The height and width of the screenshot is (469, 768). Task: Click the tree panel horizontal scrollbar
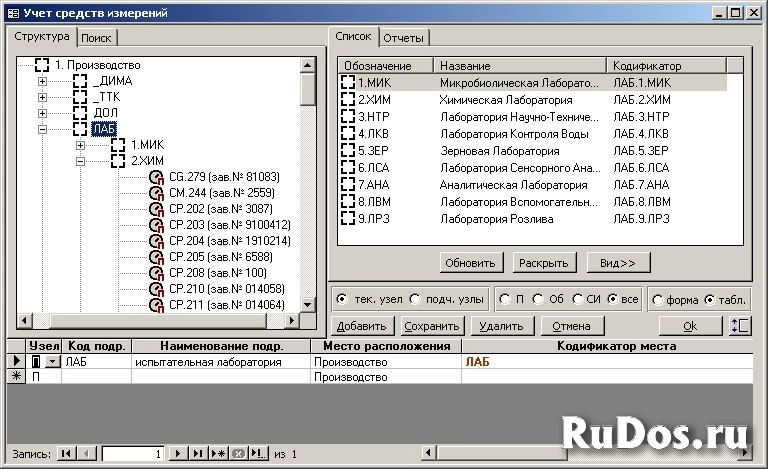pos(160,321)
